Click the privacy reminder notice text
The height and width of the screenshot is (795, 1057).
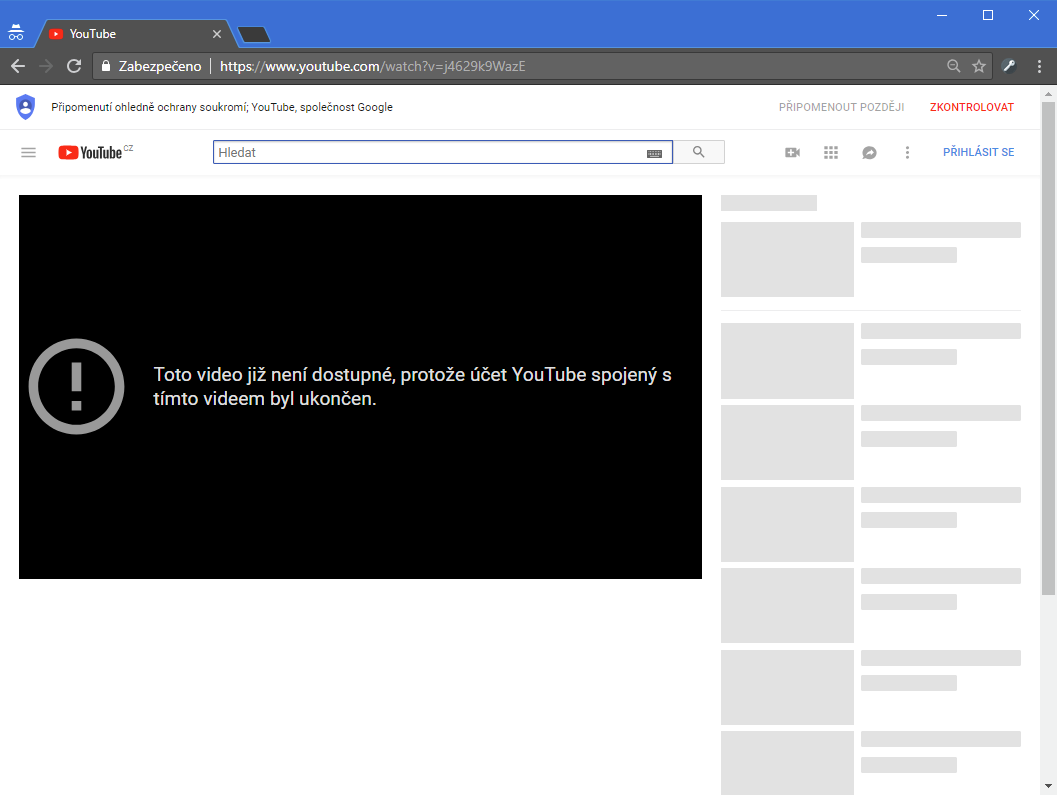222,107
